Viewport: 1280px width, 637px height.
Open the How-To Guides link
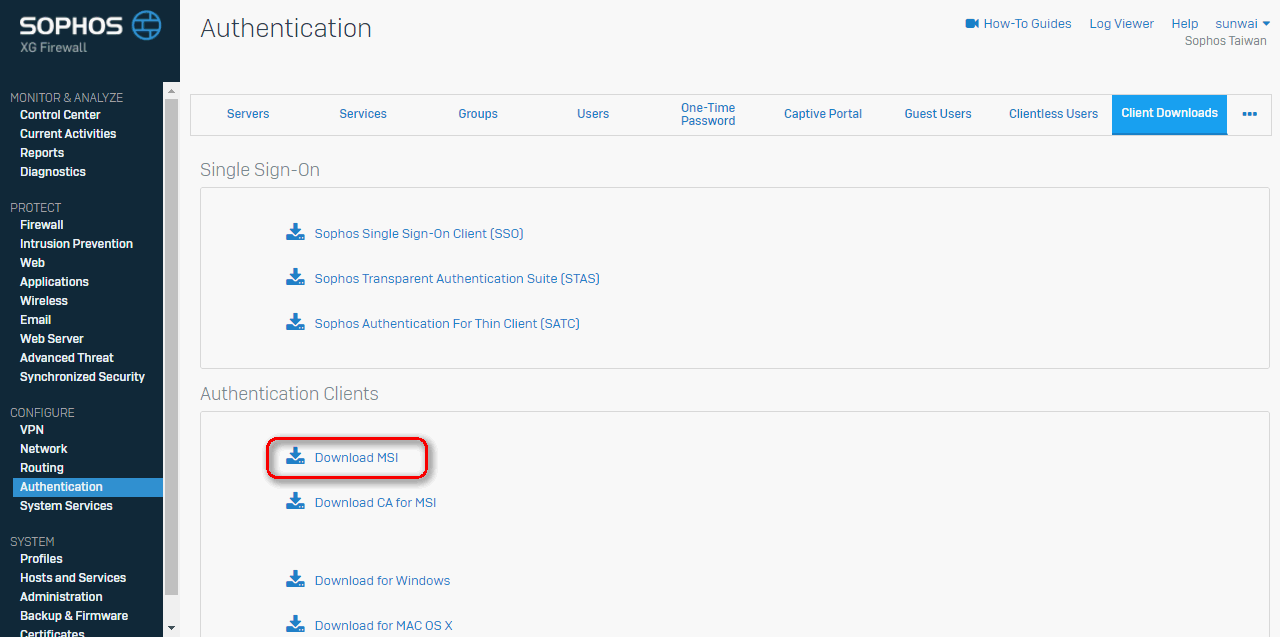tap(1027, 24)
